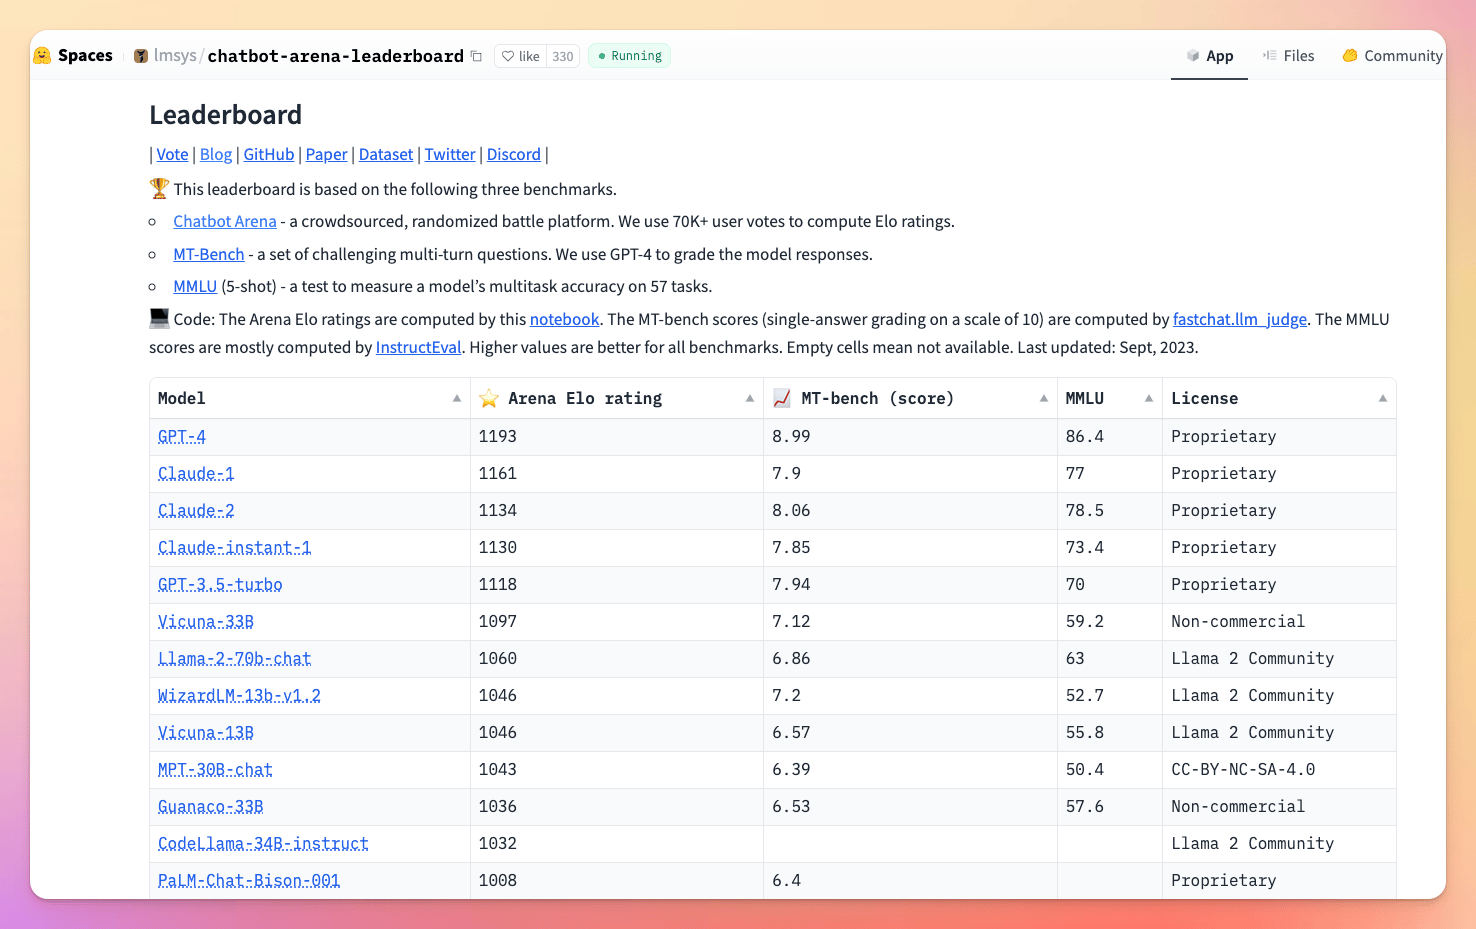The height and width of the screenshot is (929, 1476).
Task: Click the Leaderboard heading
Action: (226, 115)
